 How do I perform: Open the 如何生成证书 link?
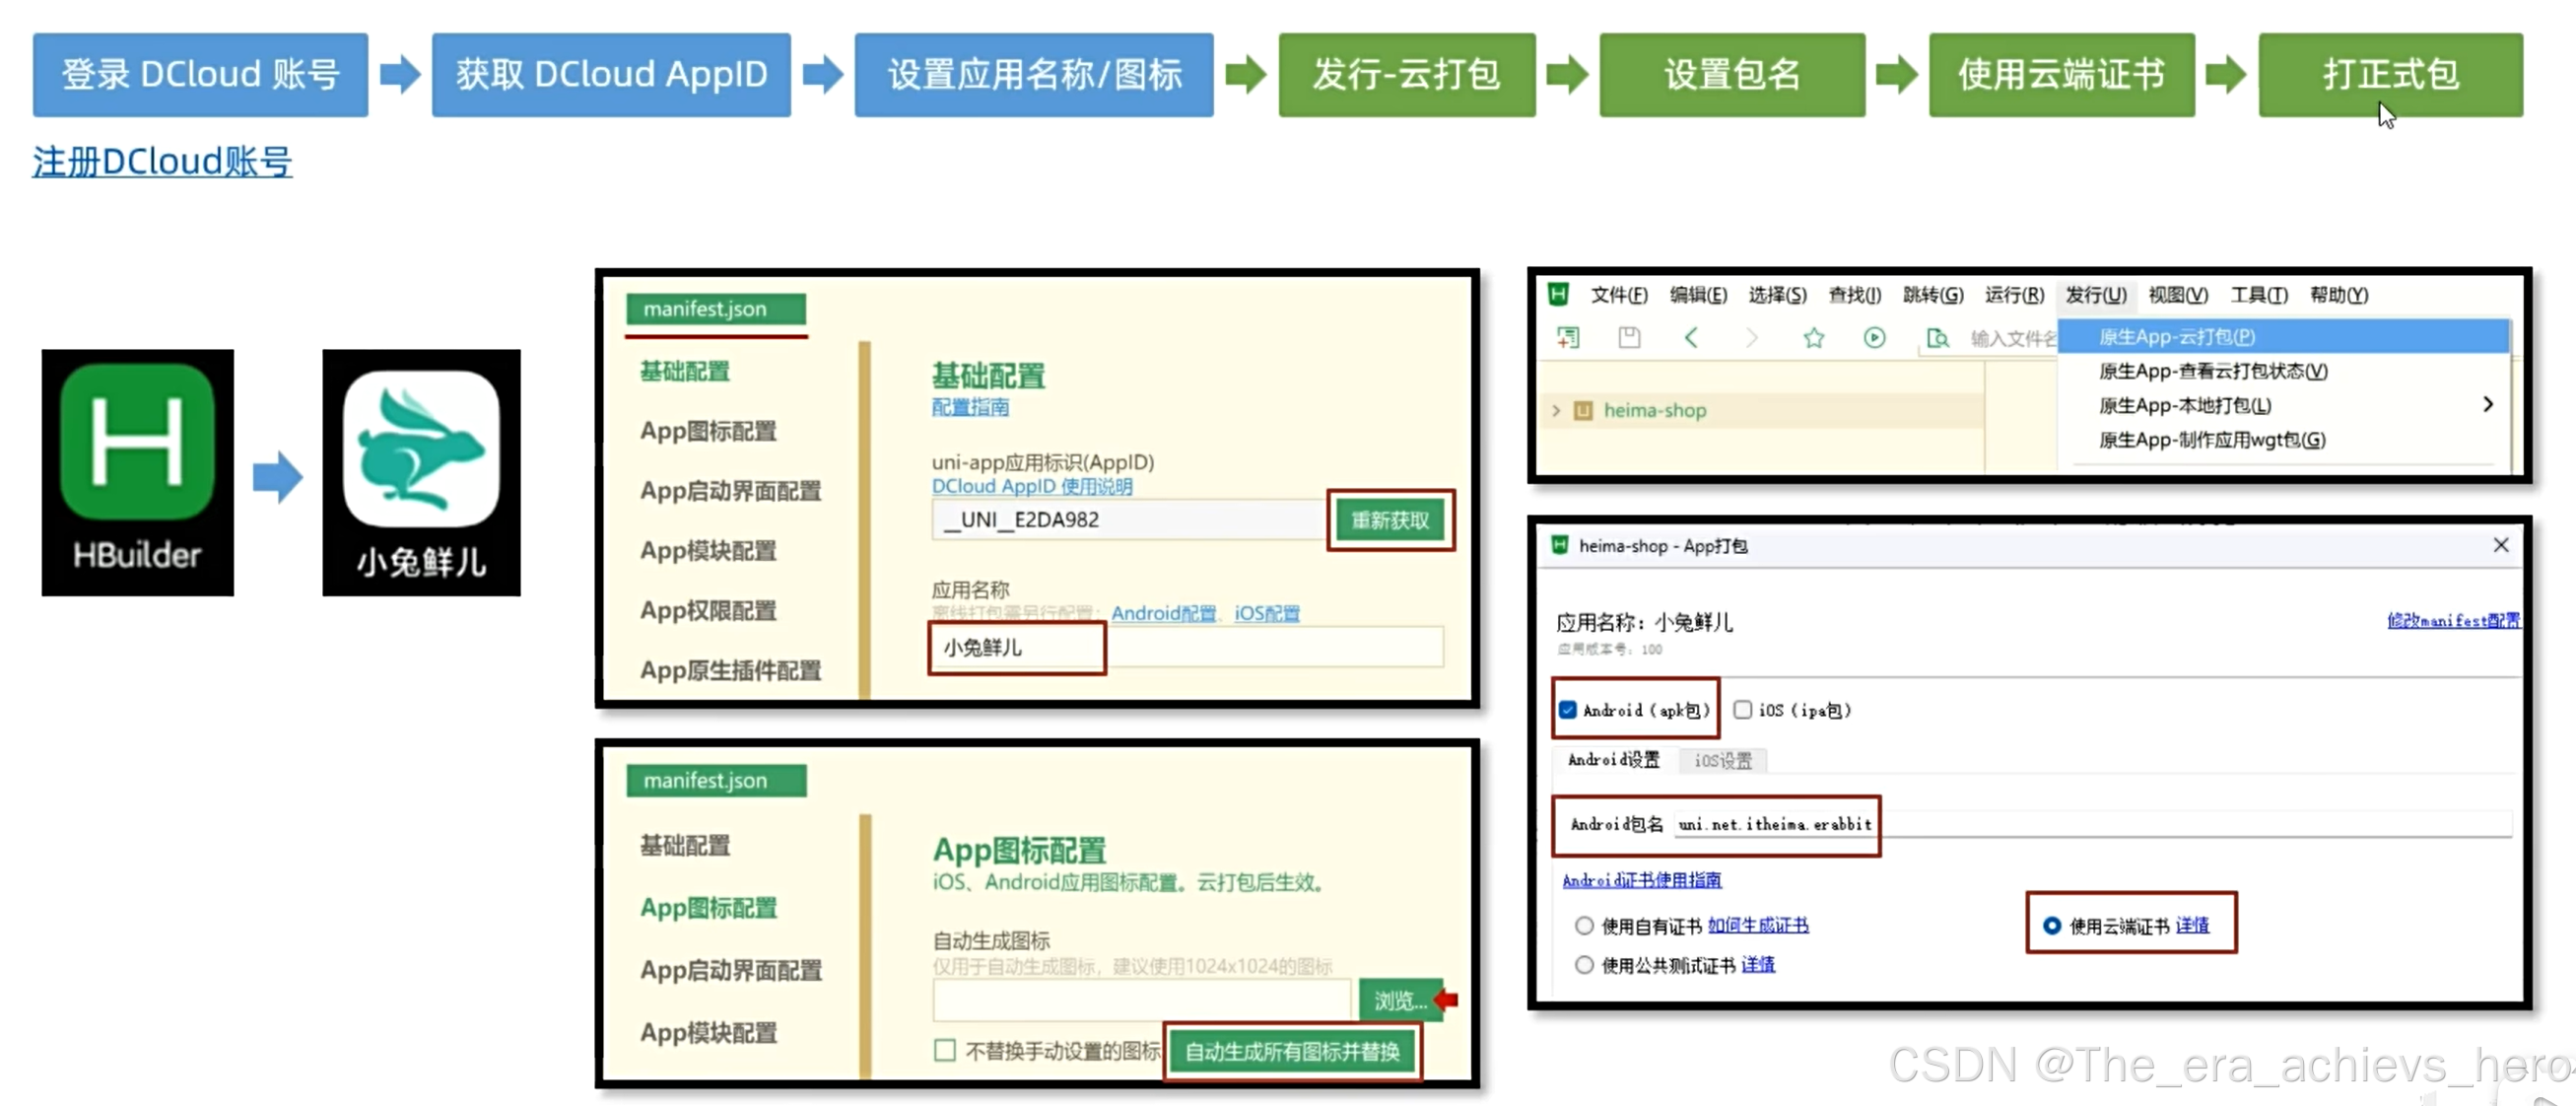(x=1758, y=925)
